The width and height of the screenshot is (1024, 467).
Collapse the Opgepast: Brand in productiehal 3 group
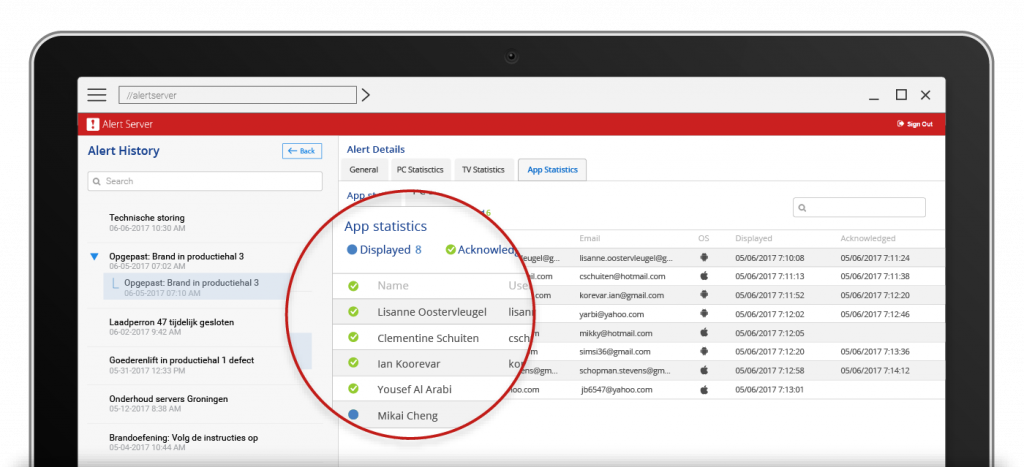pyautogui.click(x=94, y=257)
